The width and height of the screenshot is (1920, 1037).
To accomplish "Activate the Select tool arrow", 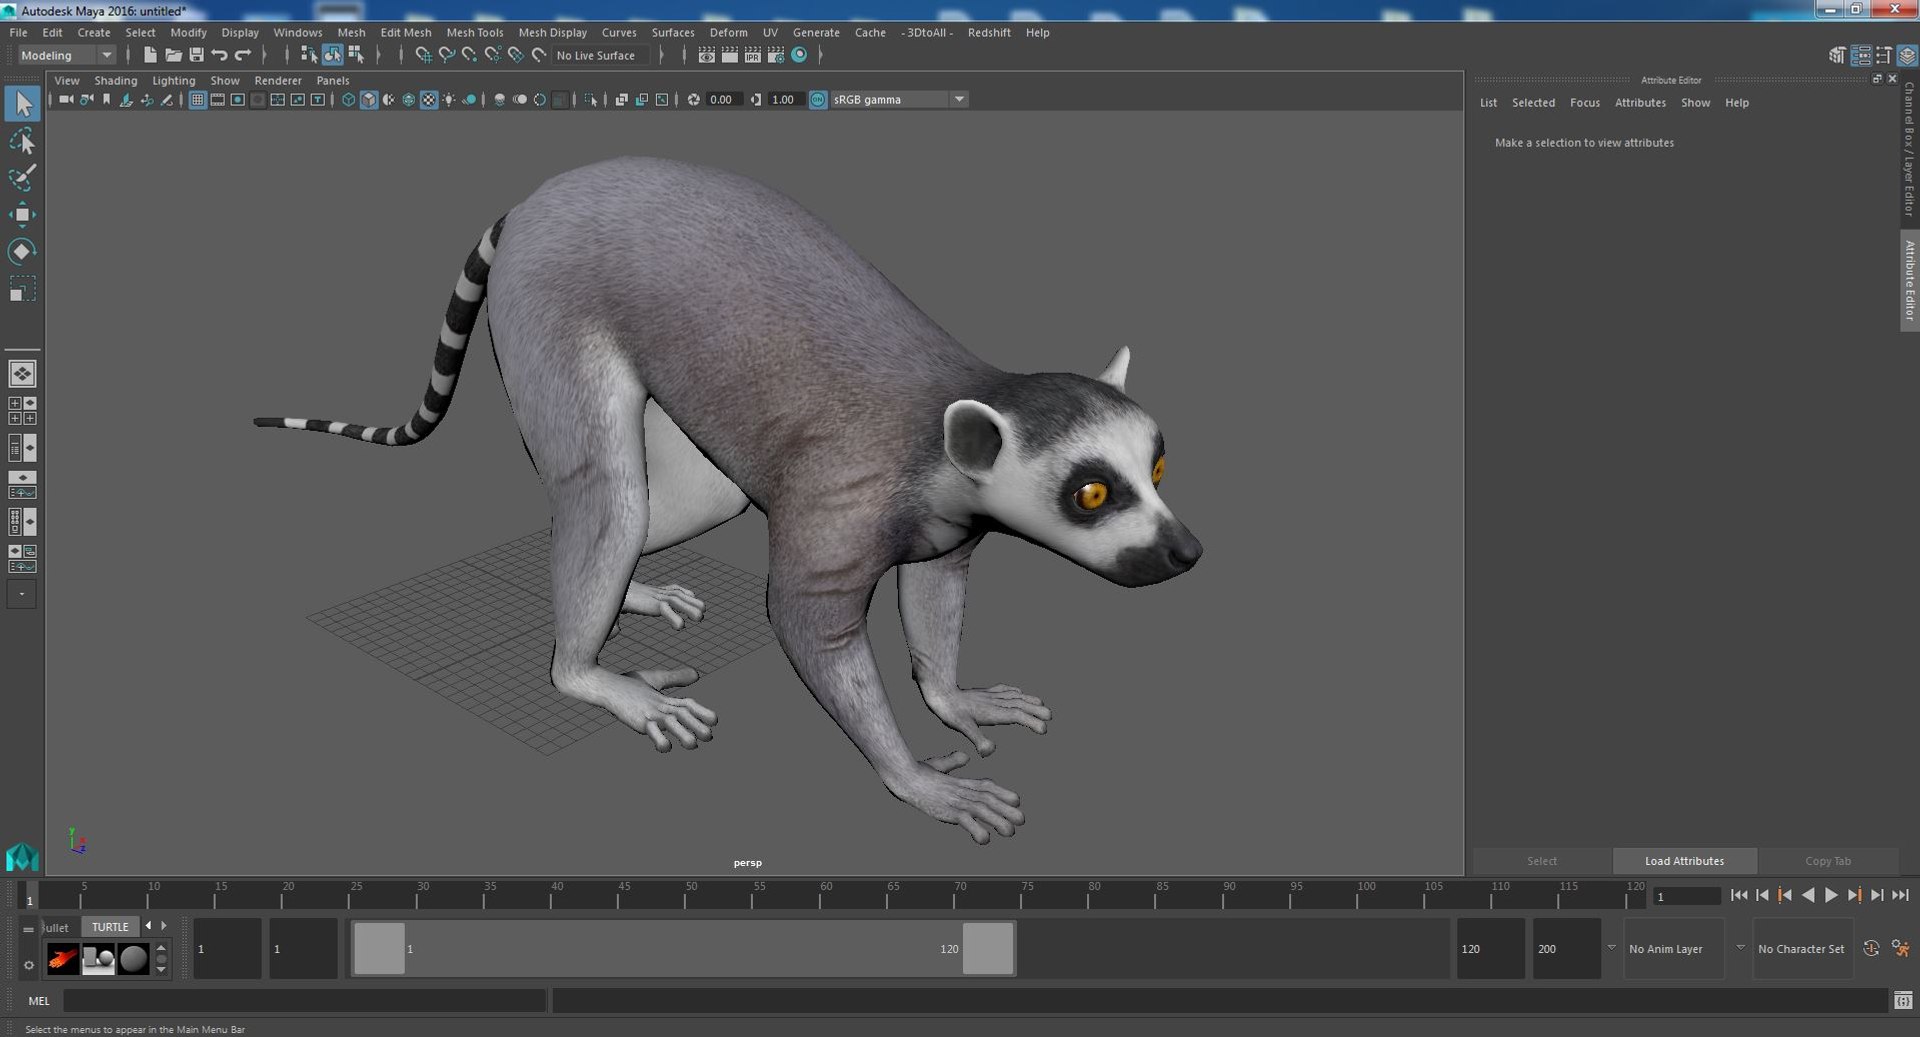I will 23,103.
